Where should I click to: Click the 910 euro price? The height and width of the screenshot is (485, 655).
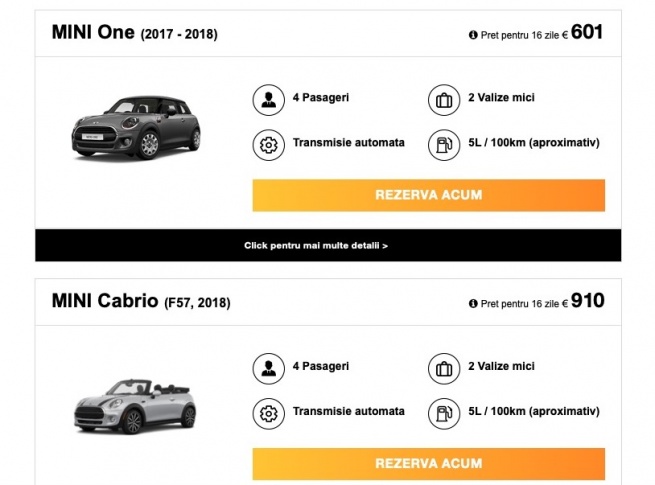pos(587,301)
